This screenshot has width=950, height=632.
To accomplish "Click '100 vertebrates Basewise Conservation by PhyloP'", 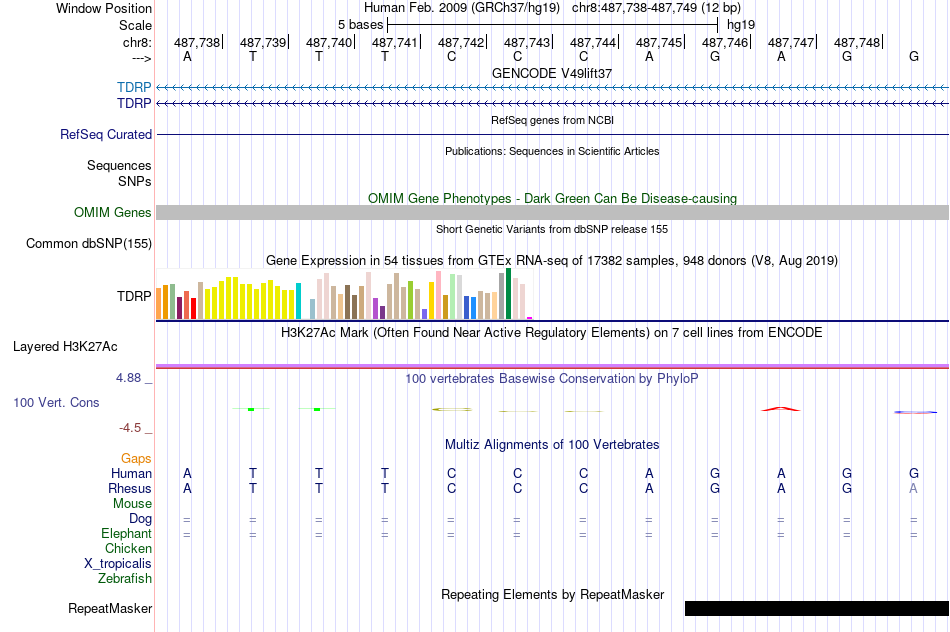I will [552, 379].
